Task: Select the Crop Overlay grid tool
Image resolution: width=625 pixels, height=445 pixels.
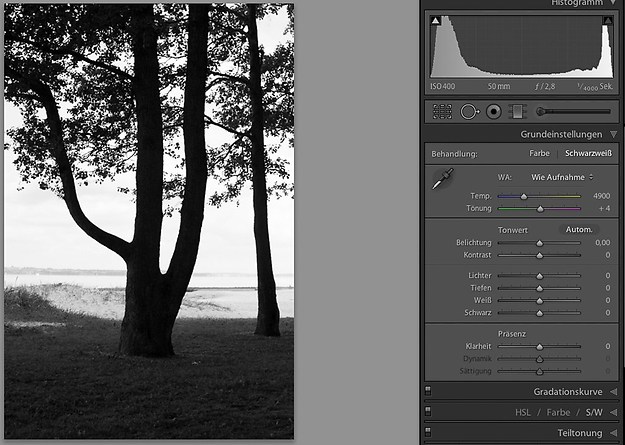Action: coord(442,112)
